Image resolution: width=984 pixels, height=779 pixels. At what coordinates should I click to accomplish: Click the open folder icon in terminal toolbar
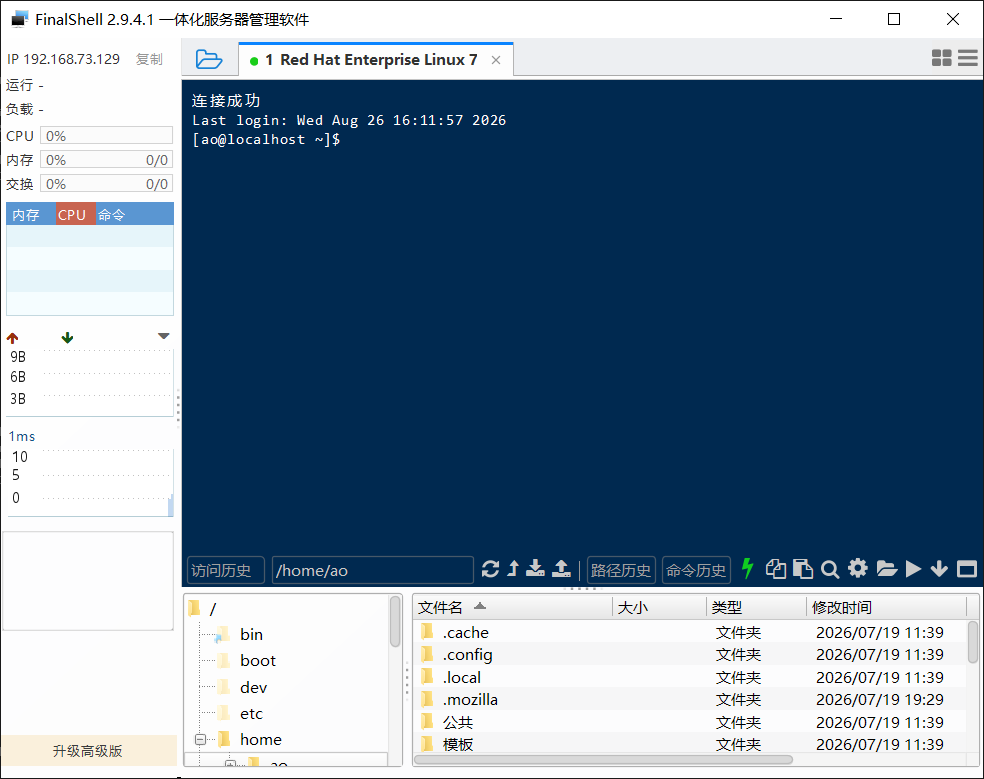887,569
